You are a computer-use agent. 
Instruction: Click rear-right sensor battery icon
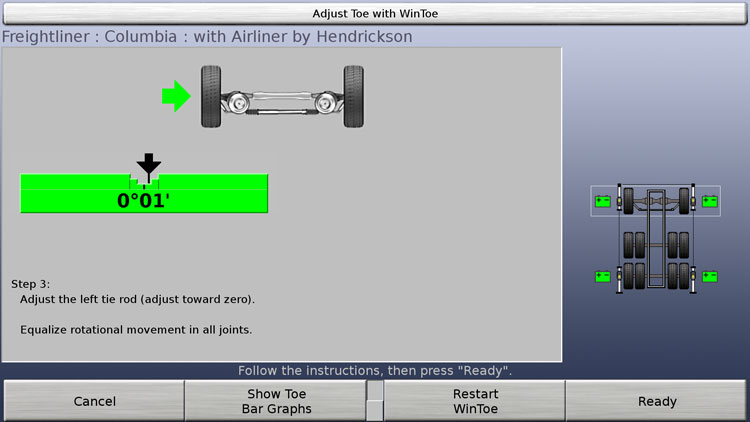pyautogui.click(x=710, y=276)
